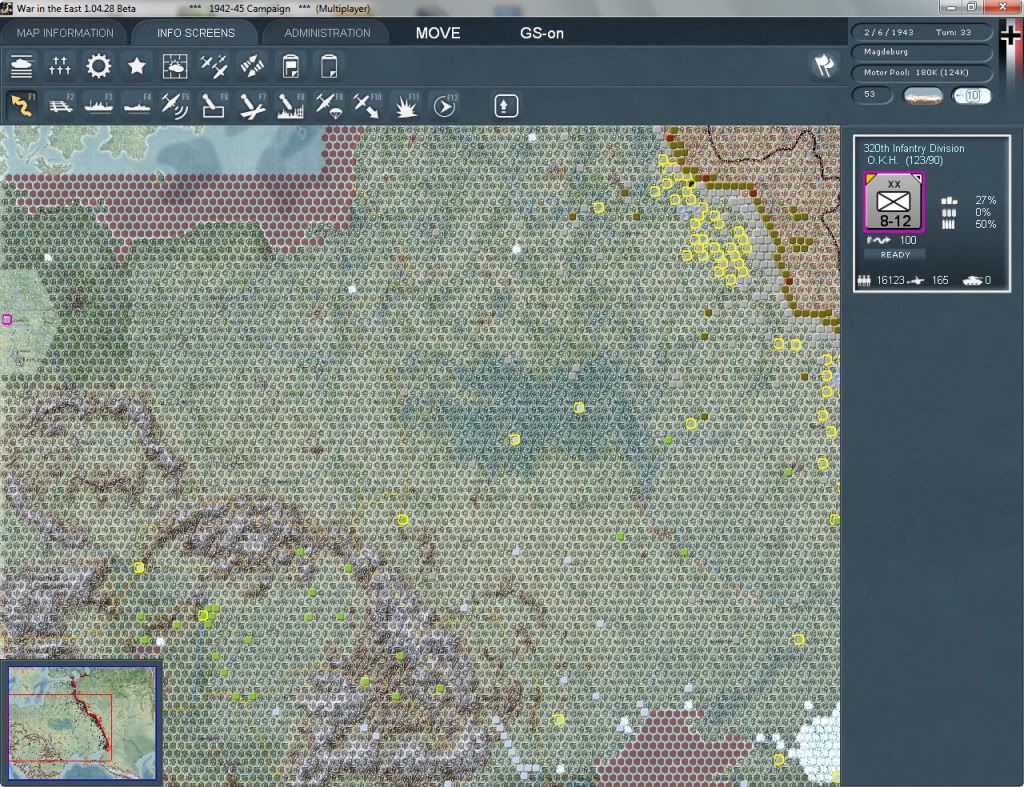1024x787 pixels.
Task: Click the window title bar text
Action: tap(193, 8)
